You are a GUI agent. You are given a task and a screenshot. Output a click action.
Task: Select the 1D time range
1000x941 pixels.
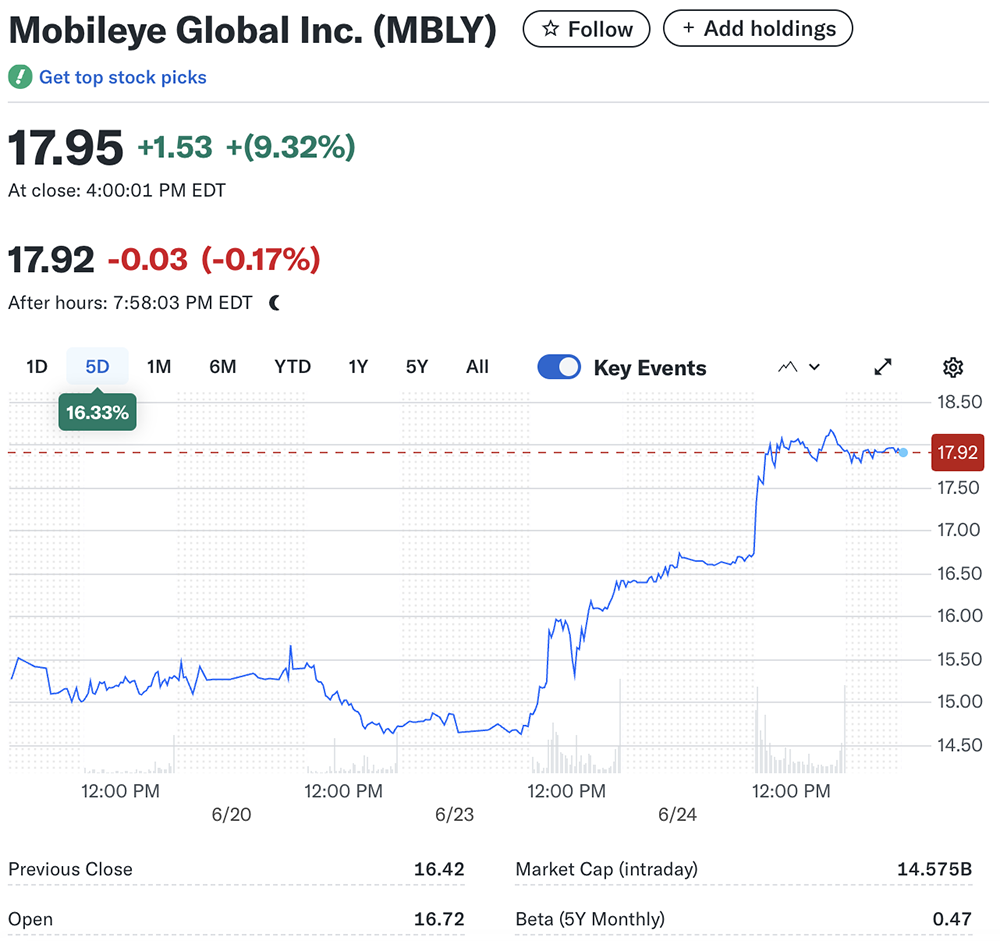coord(36,367)
